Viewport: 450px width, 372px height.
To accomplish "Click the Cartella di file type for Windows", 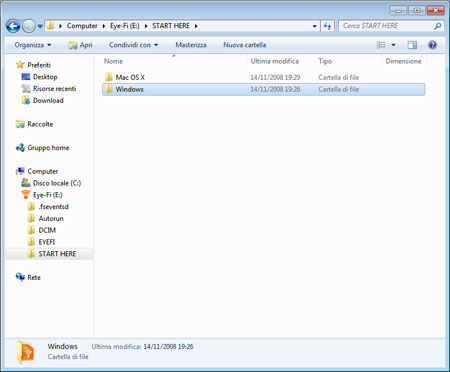I will tap(338, 89).
